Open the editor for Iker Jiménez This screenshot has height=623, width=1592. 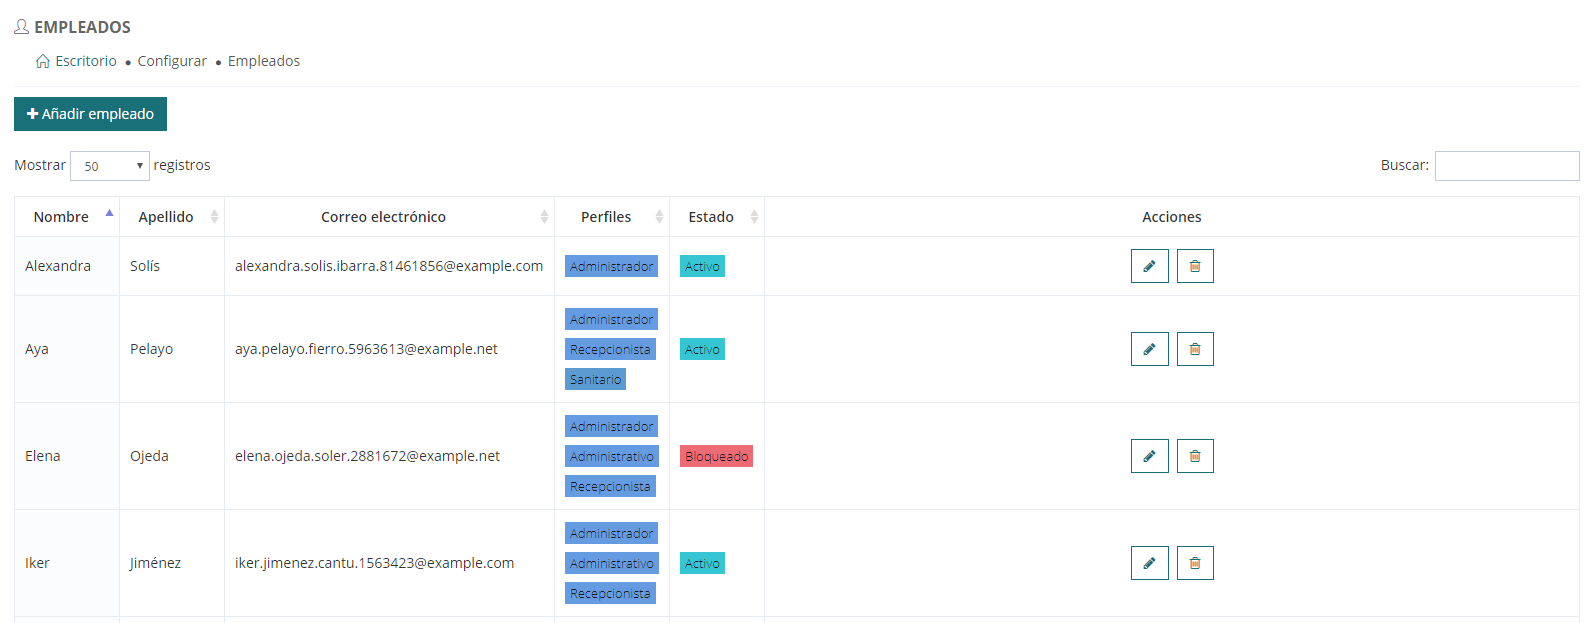click(1149, 563)
